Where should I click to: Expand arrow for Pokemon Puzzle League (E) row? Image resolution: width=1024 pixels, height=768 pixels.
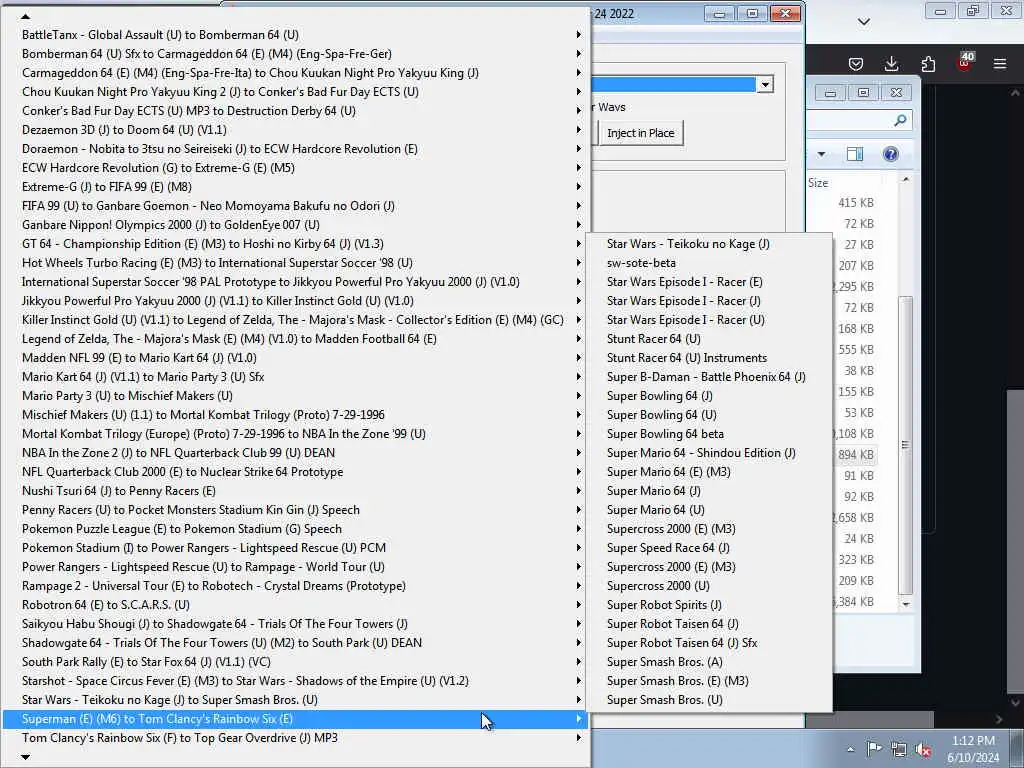[x=579, y=528]
